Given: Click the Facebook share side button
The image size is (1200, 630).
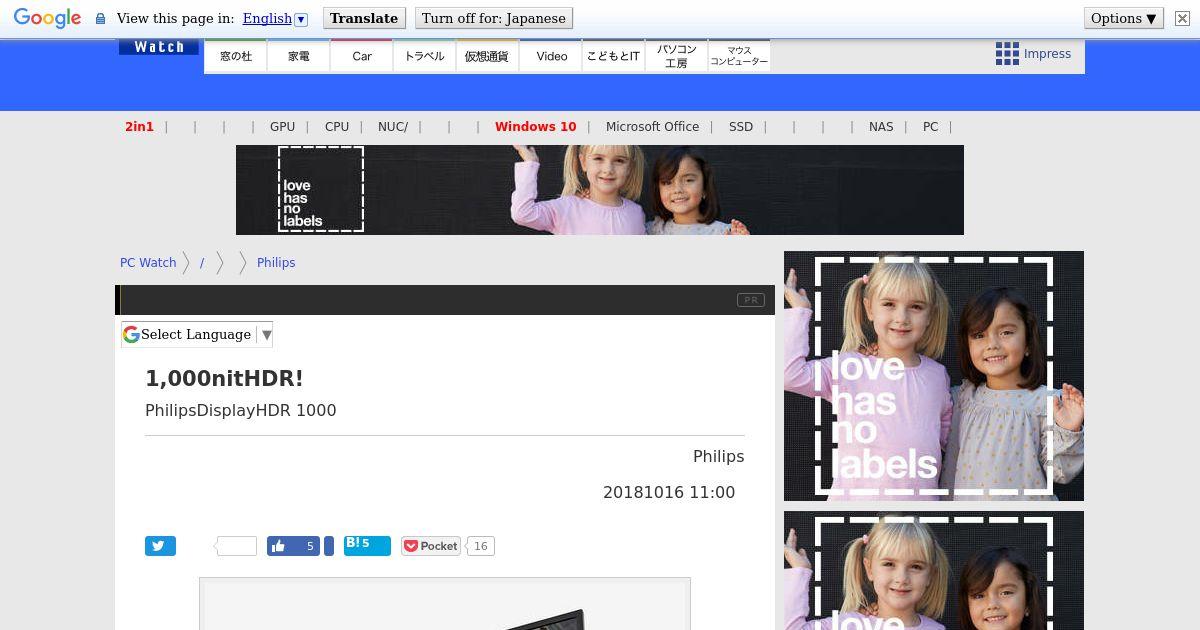Looking at the screenshot, I should (x=328, y=546).
